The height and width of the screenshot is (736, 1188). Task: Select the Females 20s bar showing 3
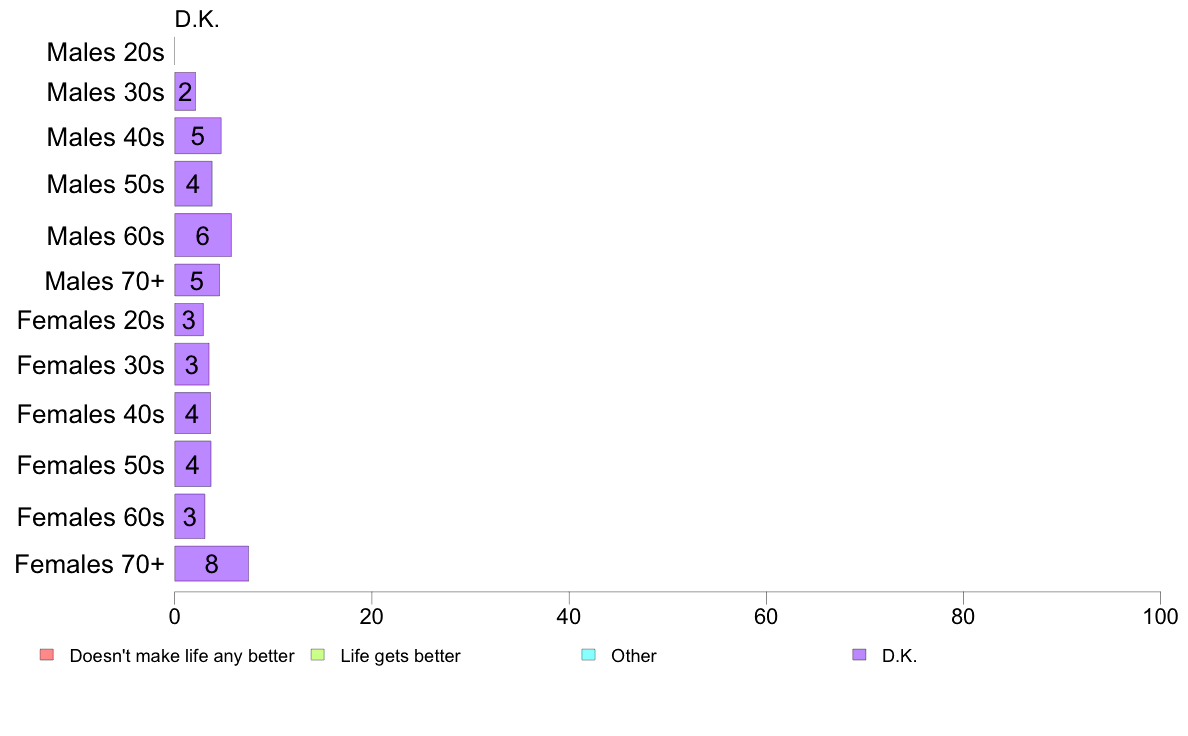(189, 320)
